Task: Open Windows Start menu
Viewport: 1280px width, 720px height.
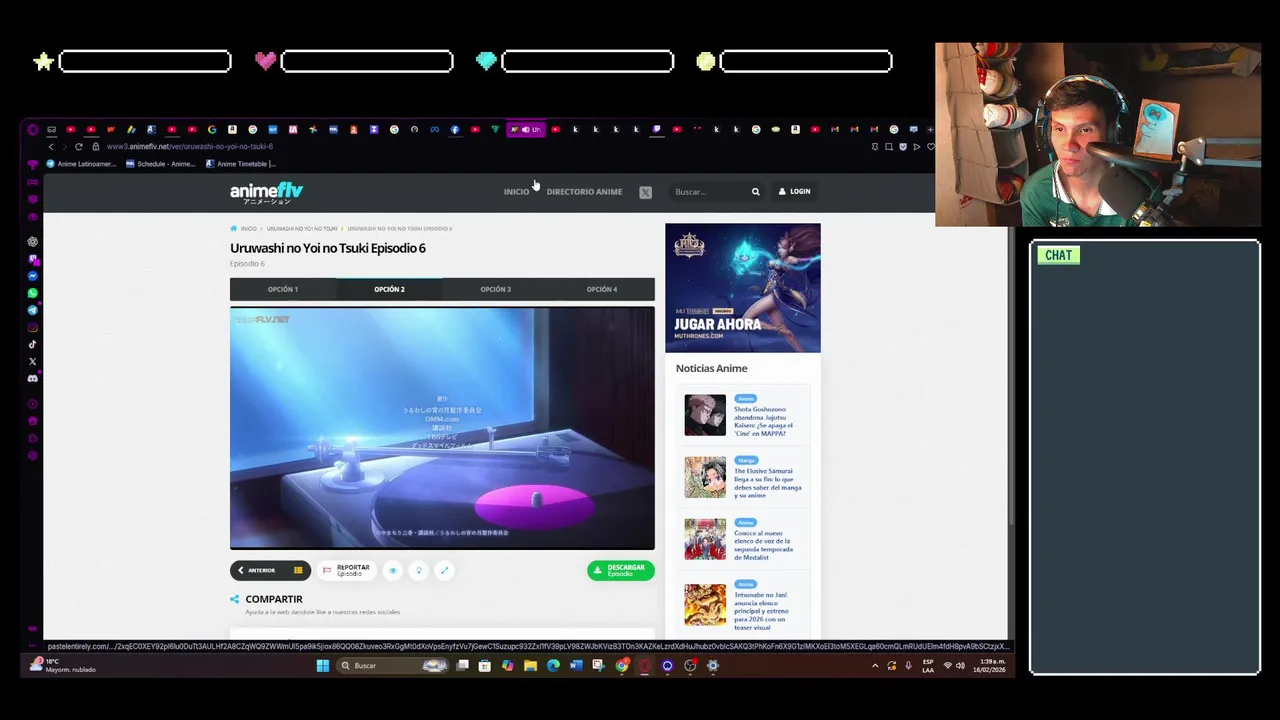Action: pos(323,666)
